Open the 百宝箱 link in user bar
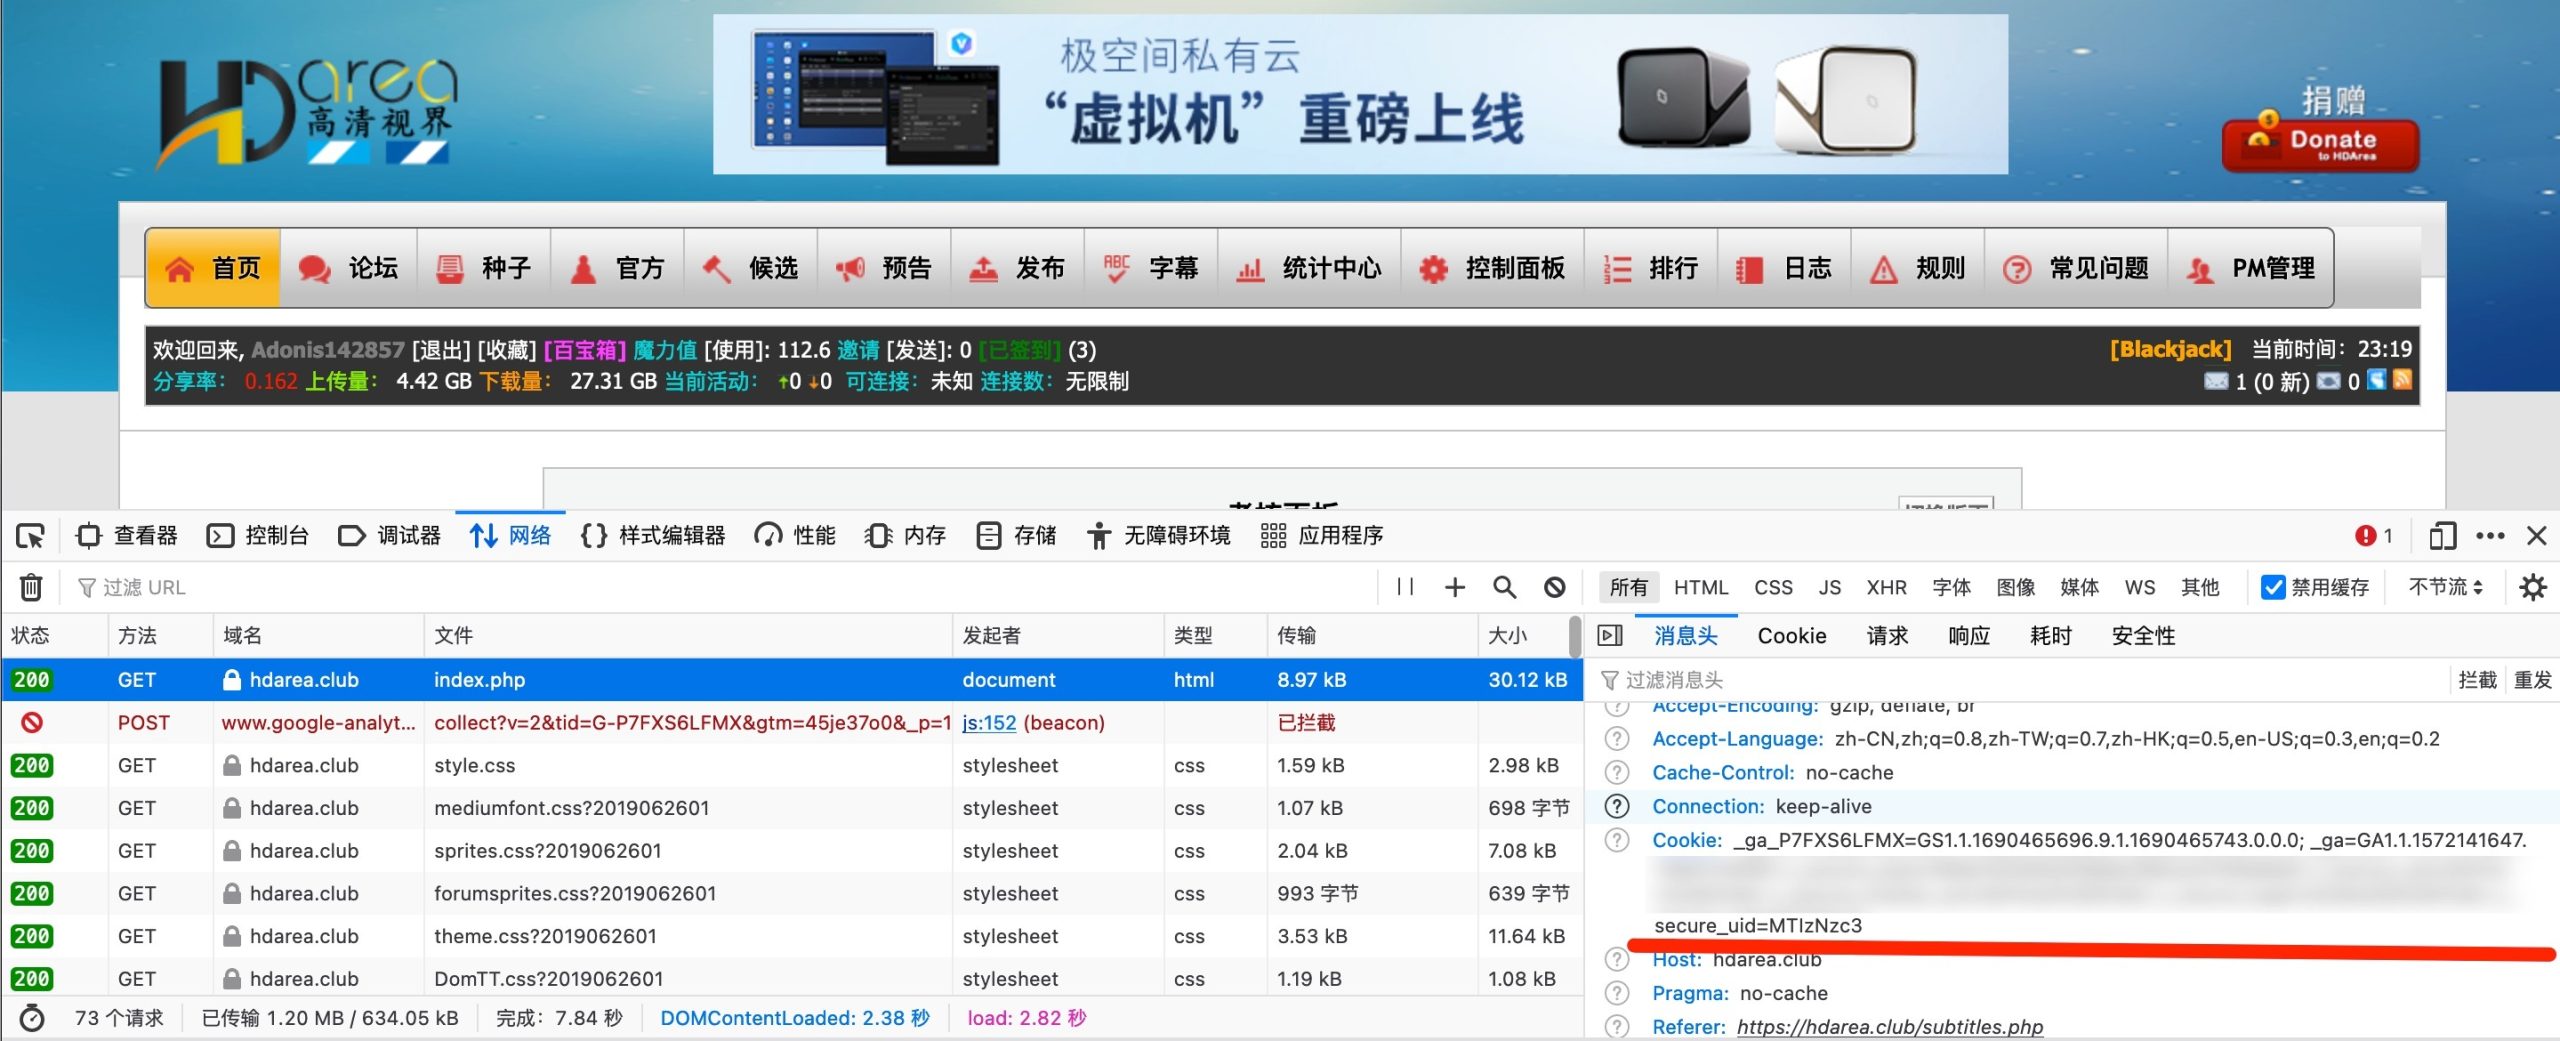This screenshot has width=2560, height=1041. tap(585, 350)
